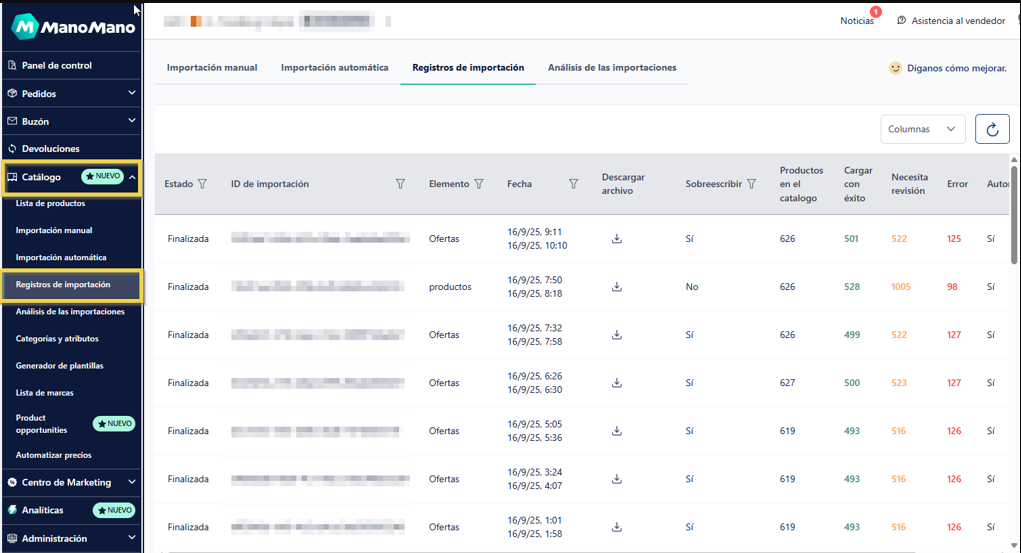
Task: Open the Estado column filter
Action: pyautogui.click(x=203, y=184)
